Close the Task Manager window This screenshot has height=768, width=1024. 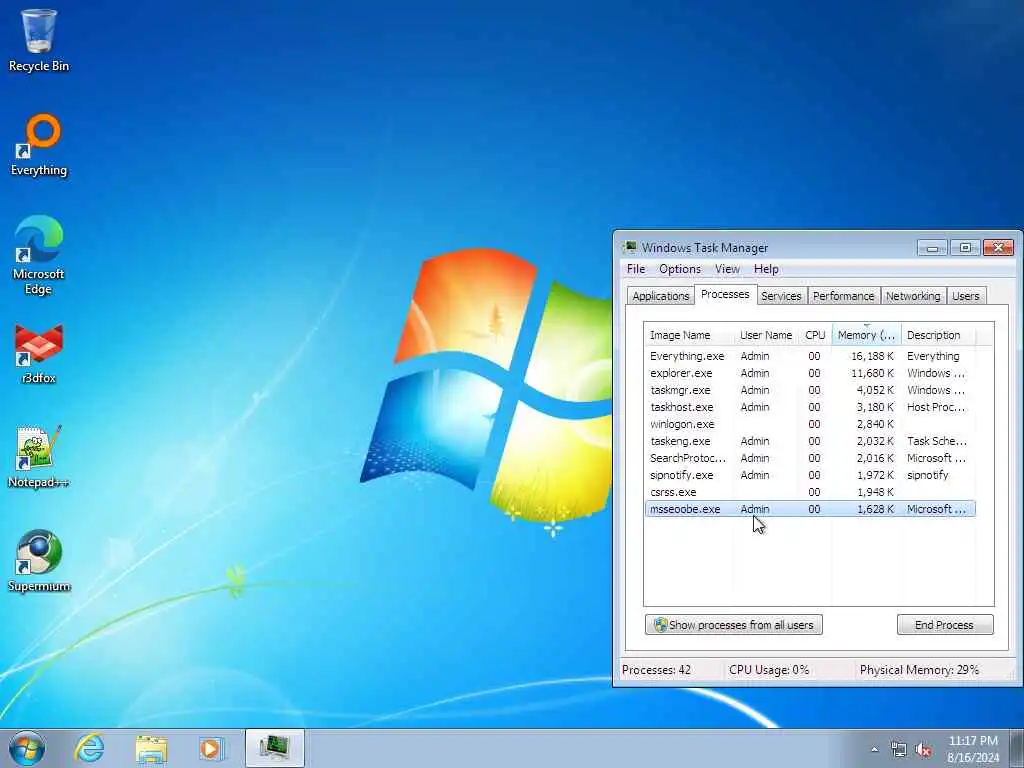999,248
